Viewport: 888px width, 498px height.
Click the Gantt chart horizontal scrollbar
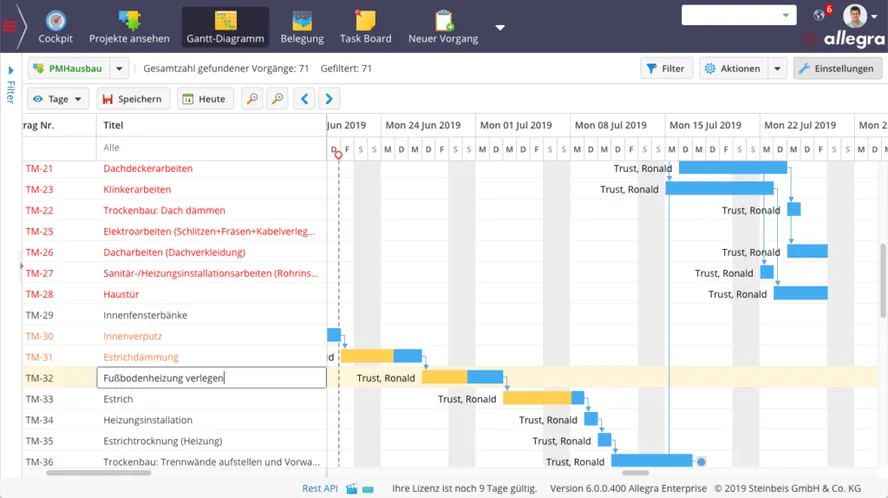click(x=635, y=473)
